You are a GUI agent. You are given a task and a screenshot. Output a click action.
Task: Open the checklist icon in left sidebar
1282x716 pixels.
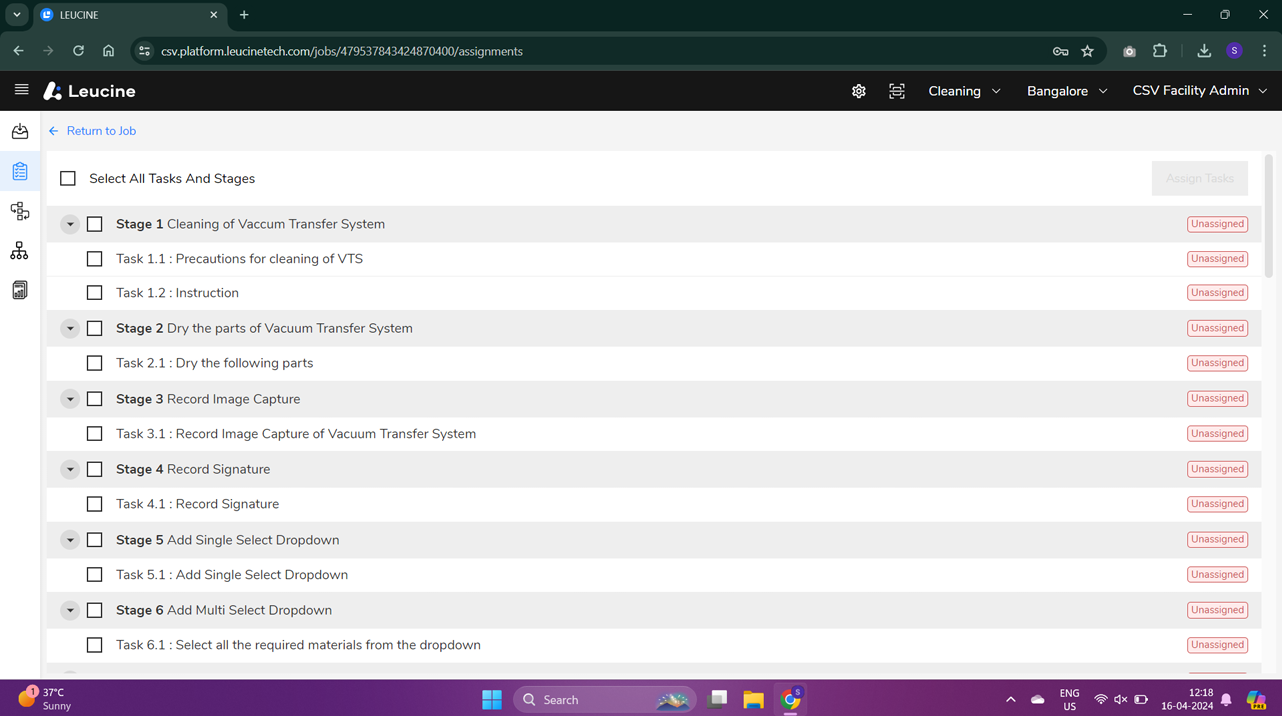(x=20, y=171)
